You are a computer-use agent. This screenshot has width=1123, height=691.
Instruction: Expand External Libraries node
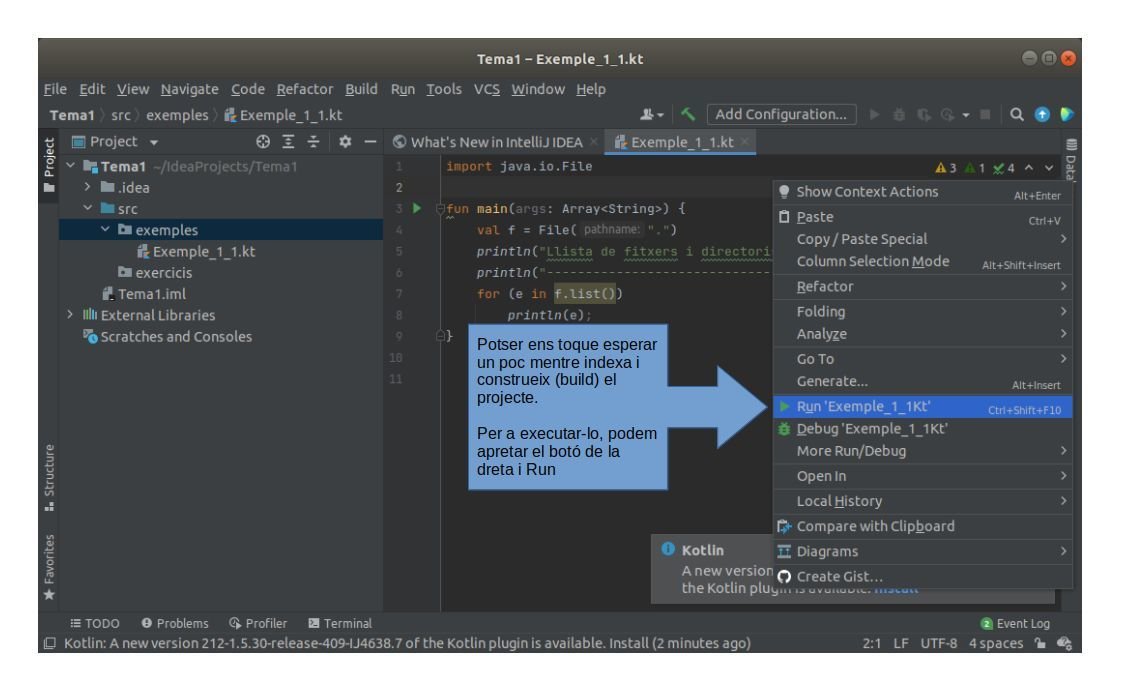coord(70,314)
